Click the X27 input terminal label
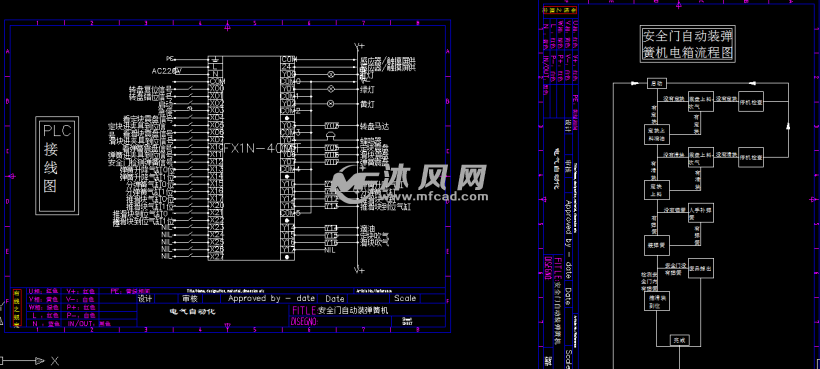 (x=217, y=256)
